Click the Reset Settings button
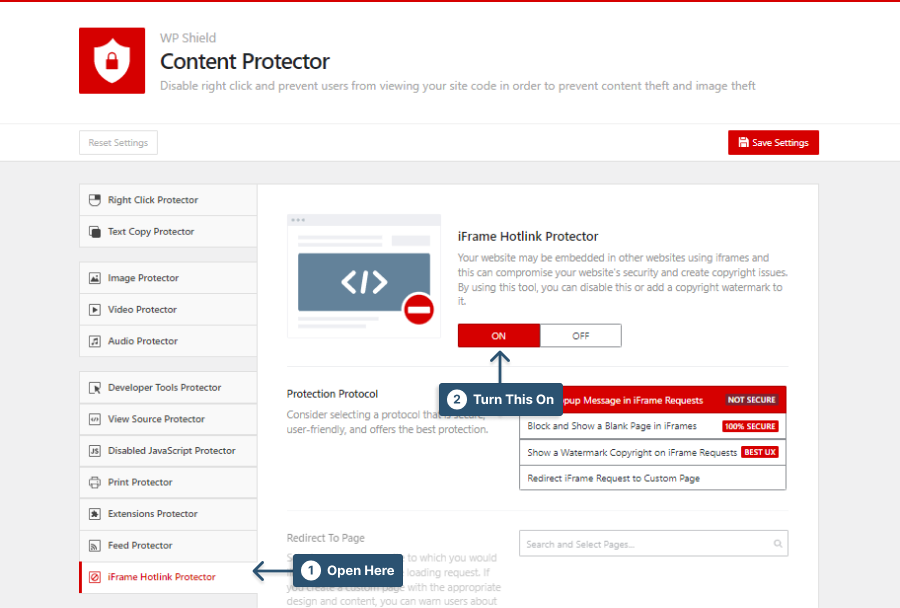900x608 pixels. coord(118,142)
